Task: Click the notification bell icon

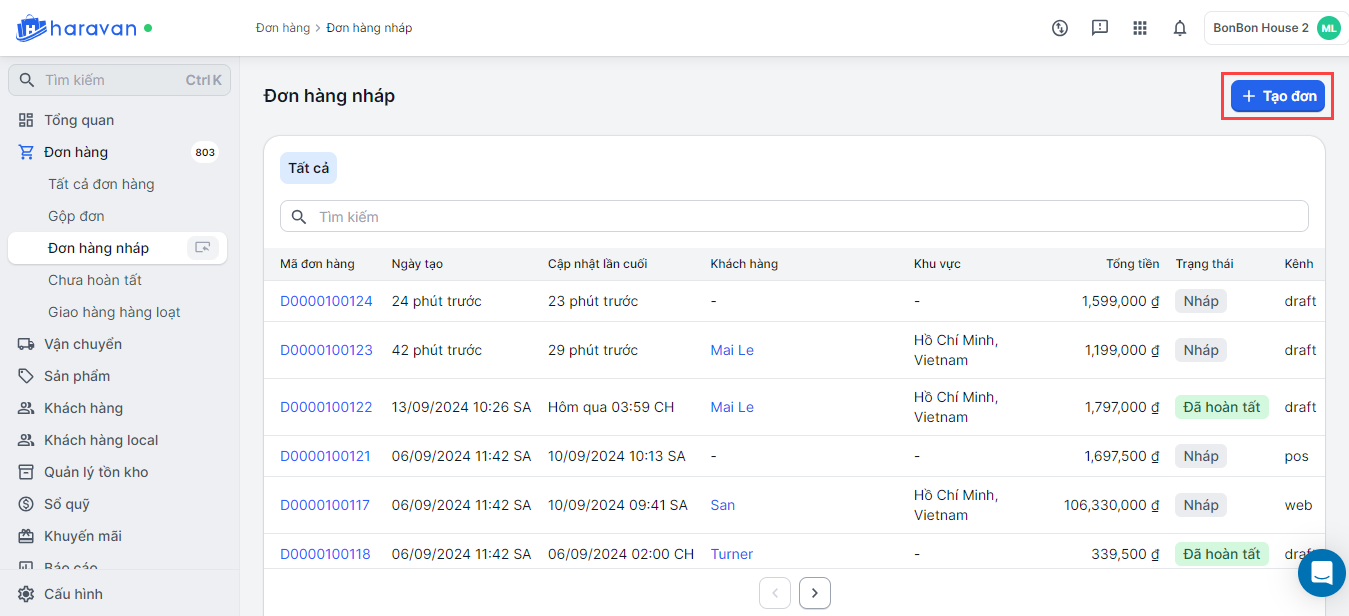Action: coord(1180,28)
